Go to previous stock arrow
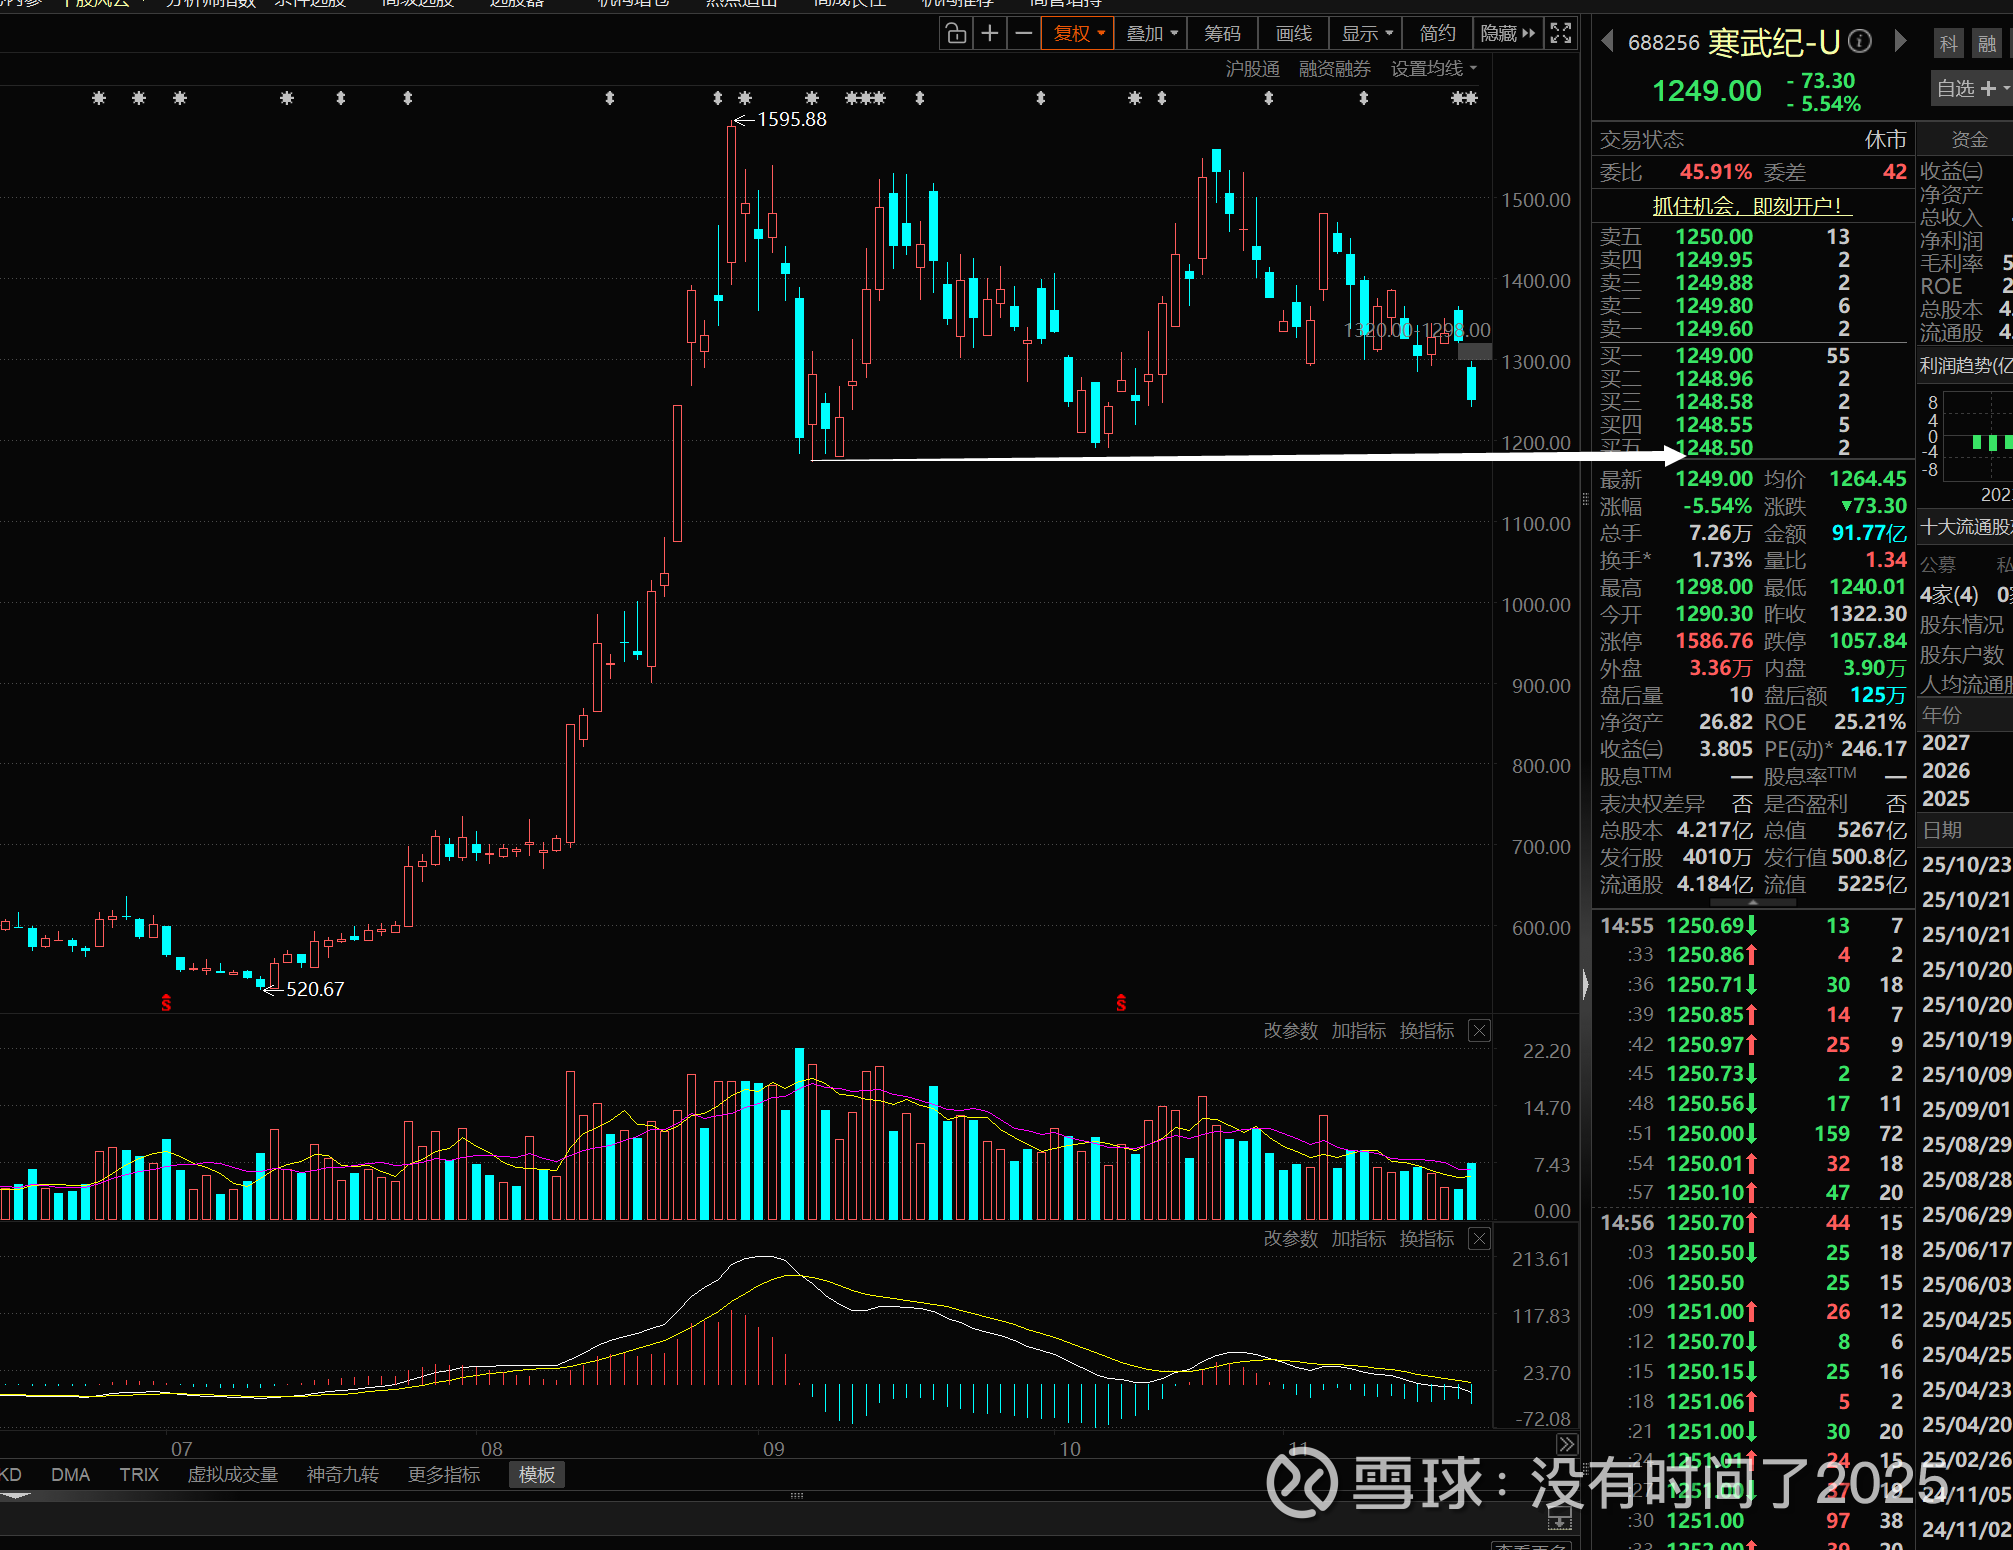 tap(1607, 41)
